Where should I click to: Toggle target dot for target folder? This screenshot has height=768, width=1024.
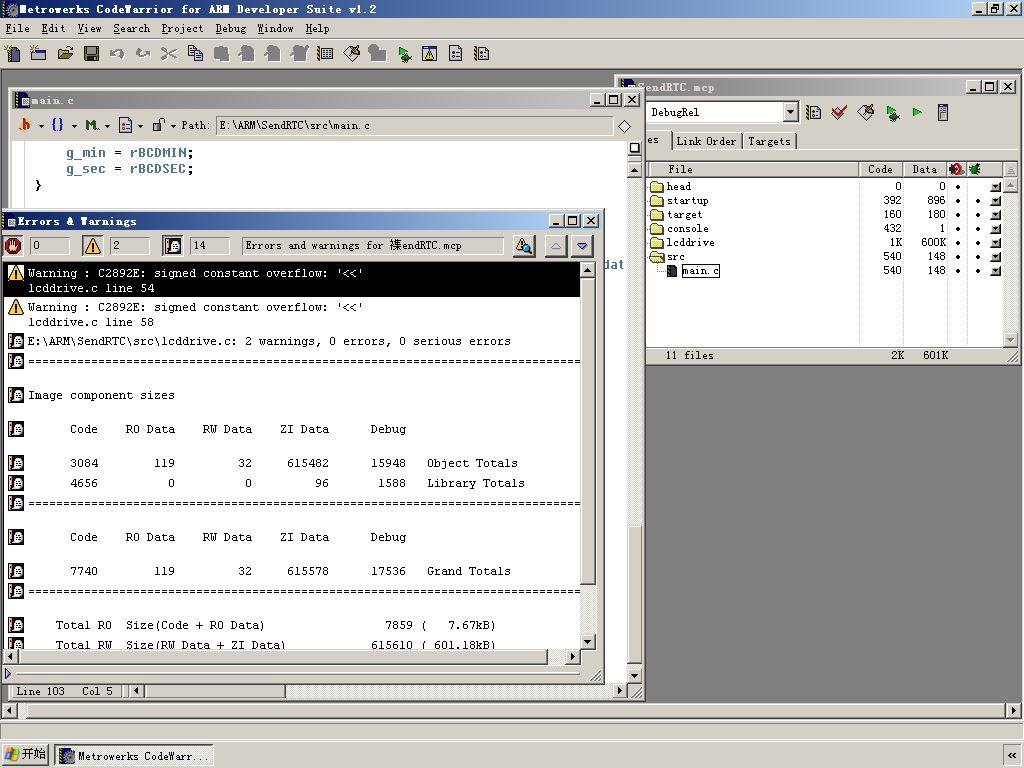(958, 215)
